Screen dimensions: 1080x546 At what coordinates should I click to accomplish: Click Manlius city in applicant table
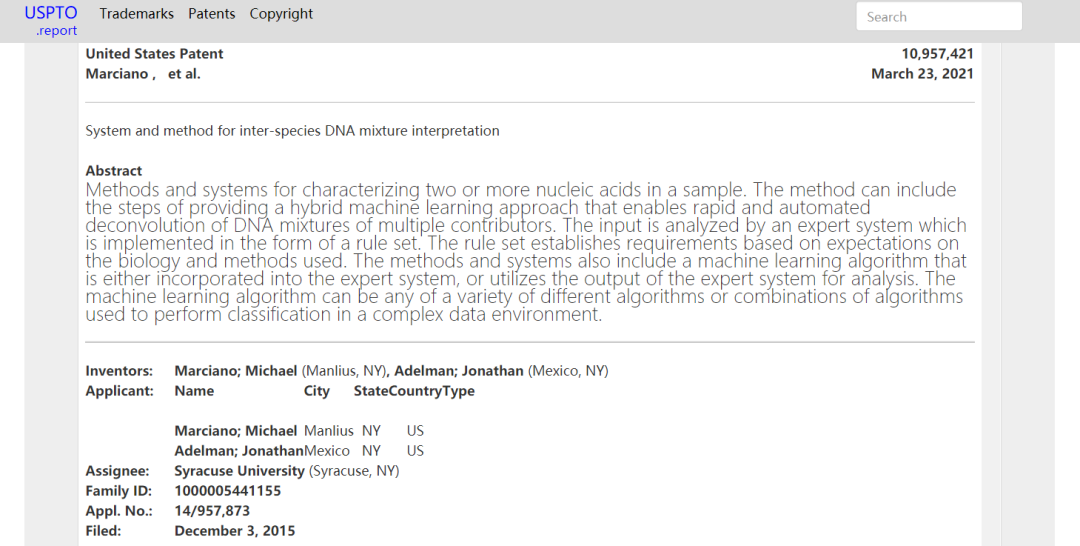click(329, 431)
